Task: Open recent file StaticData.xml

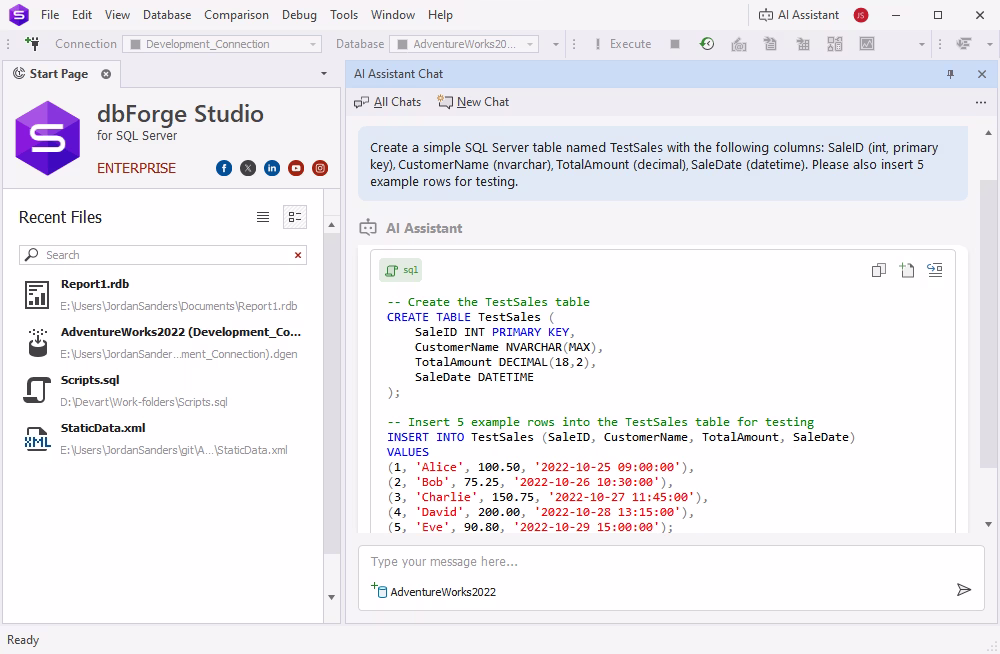Action: (x=163, y=438)
